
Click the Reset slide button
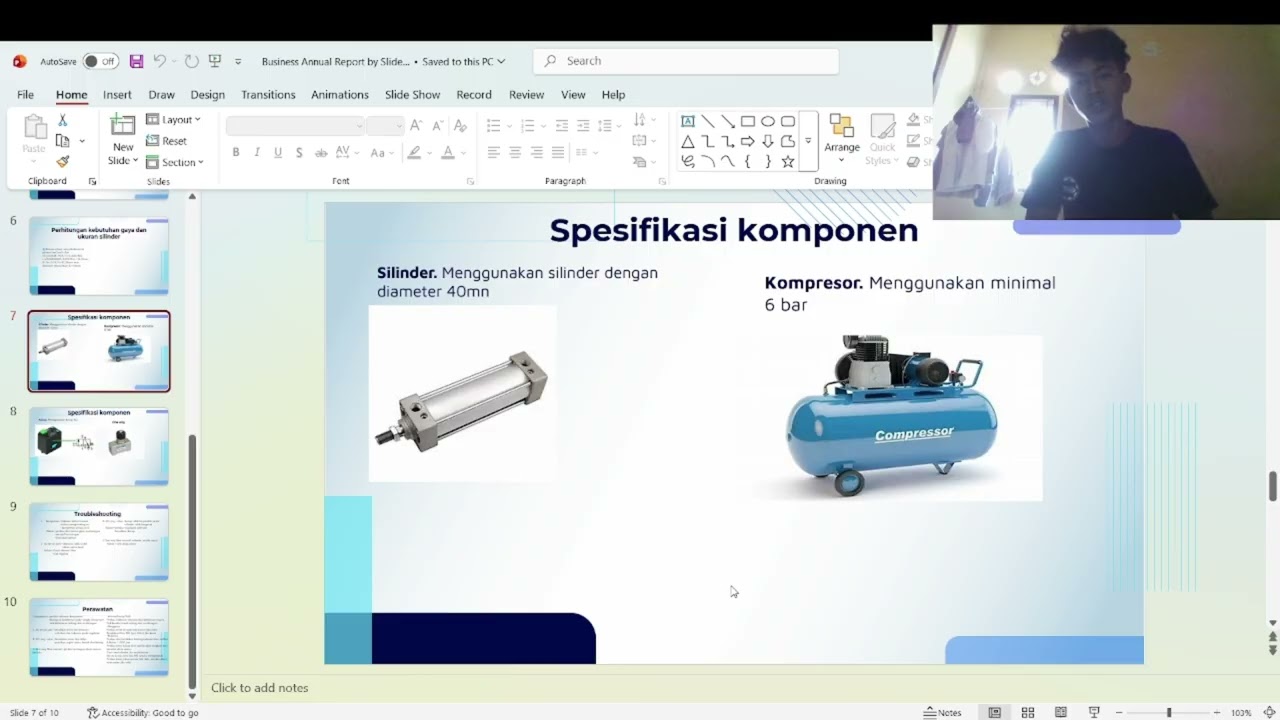pyautogui.click(x=167, y=141)
